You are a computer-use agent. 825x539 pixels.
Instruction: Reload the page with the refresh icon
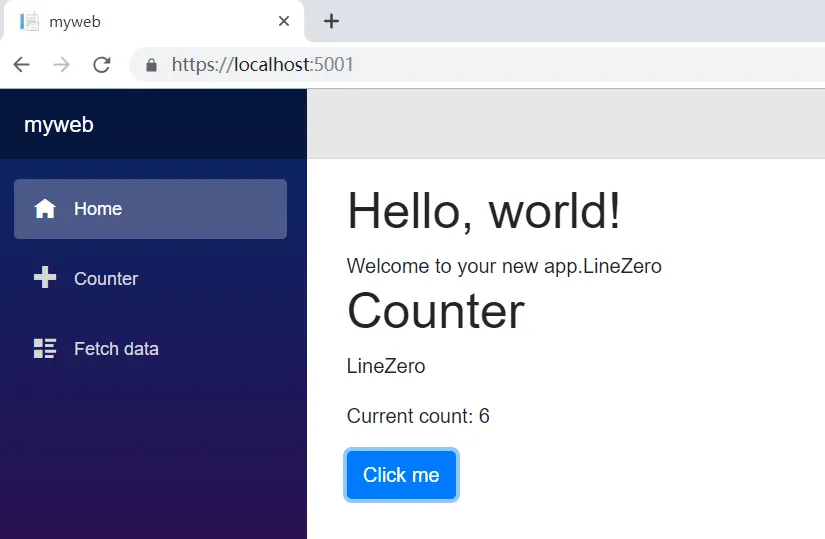point(102,65)
